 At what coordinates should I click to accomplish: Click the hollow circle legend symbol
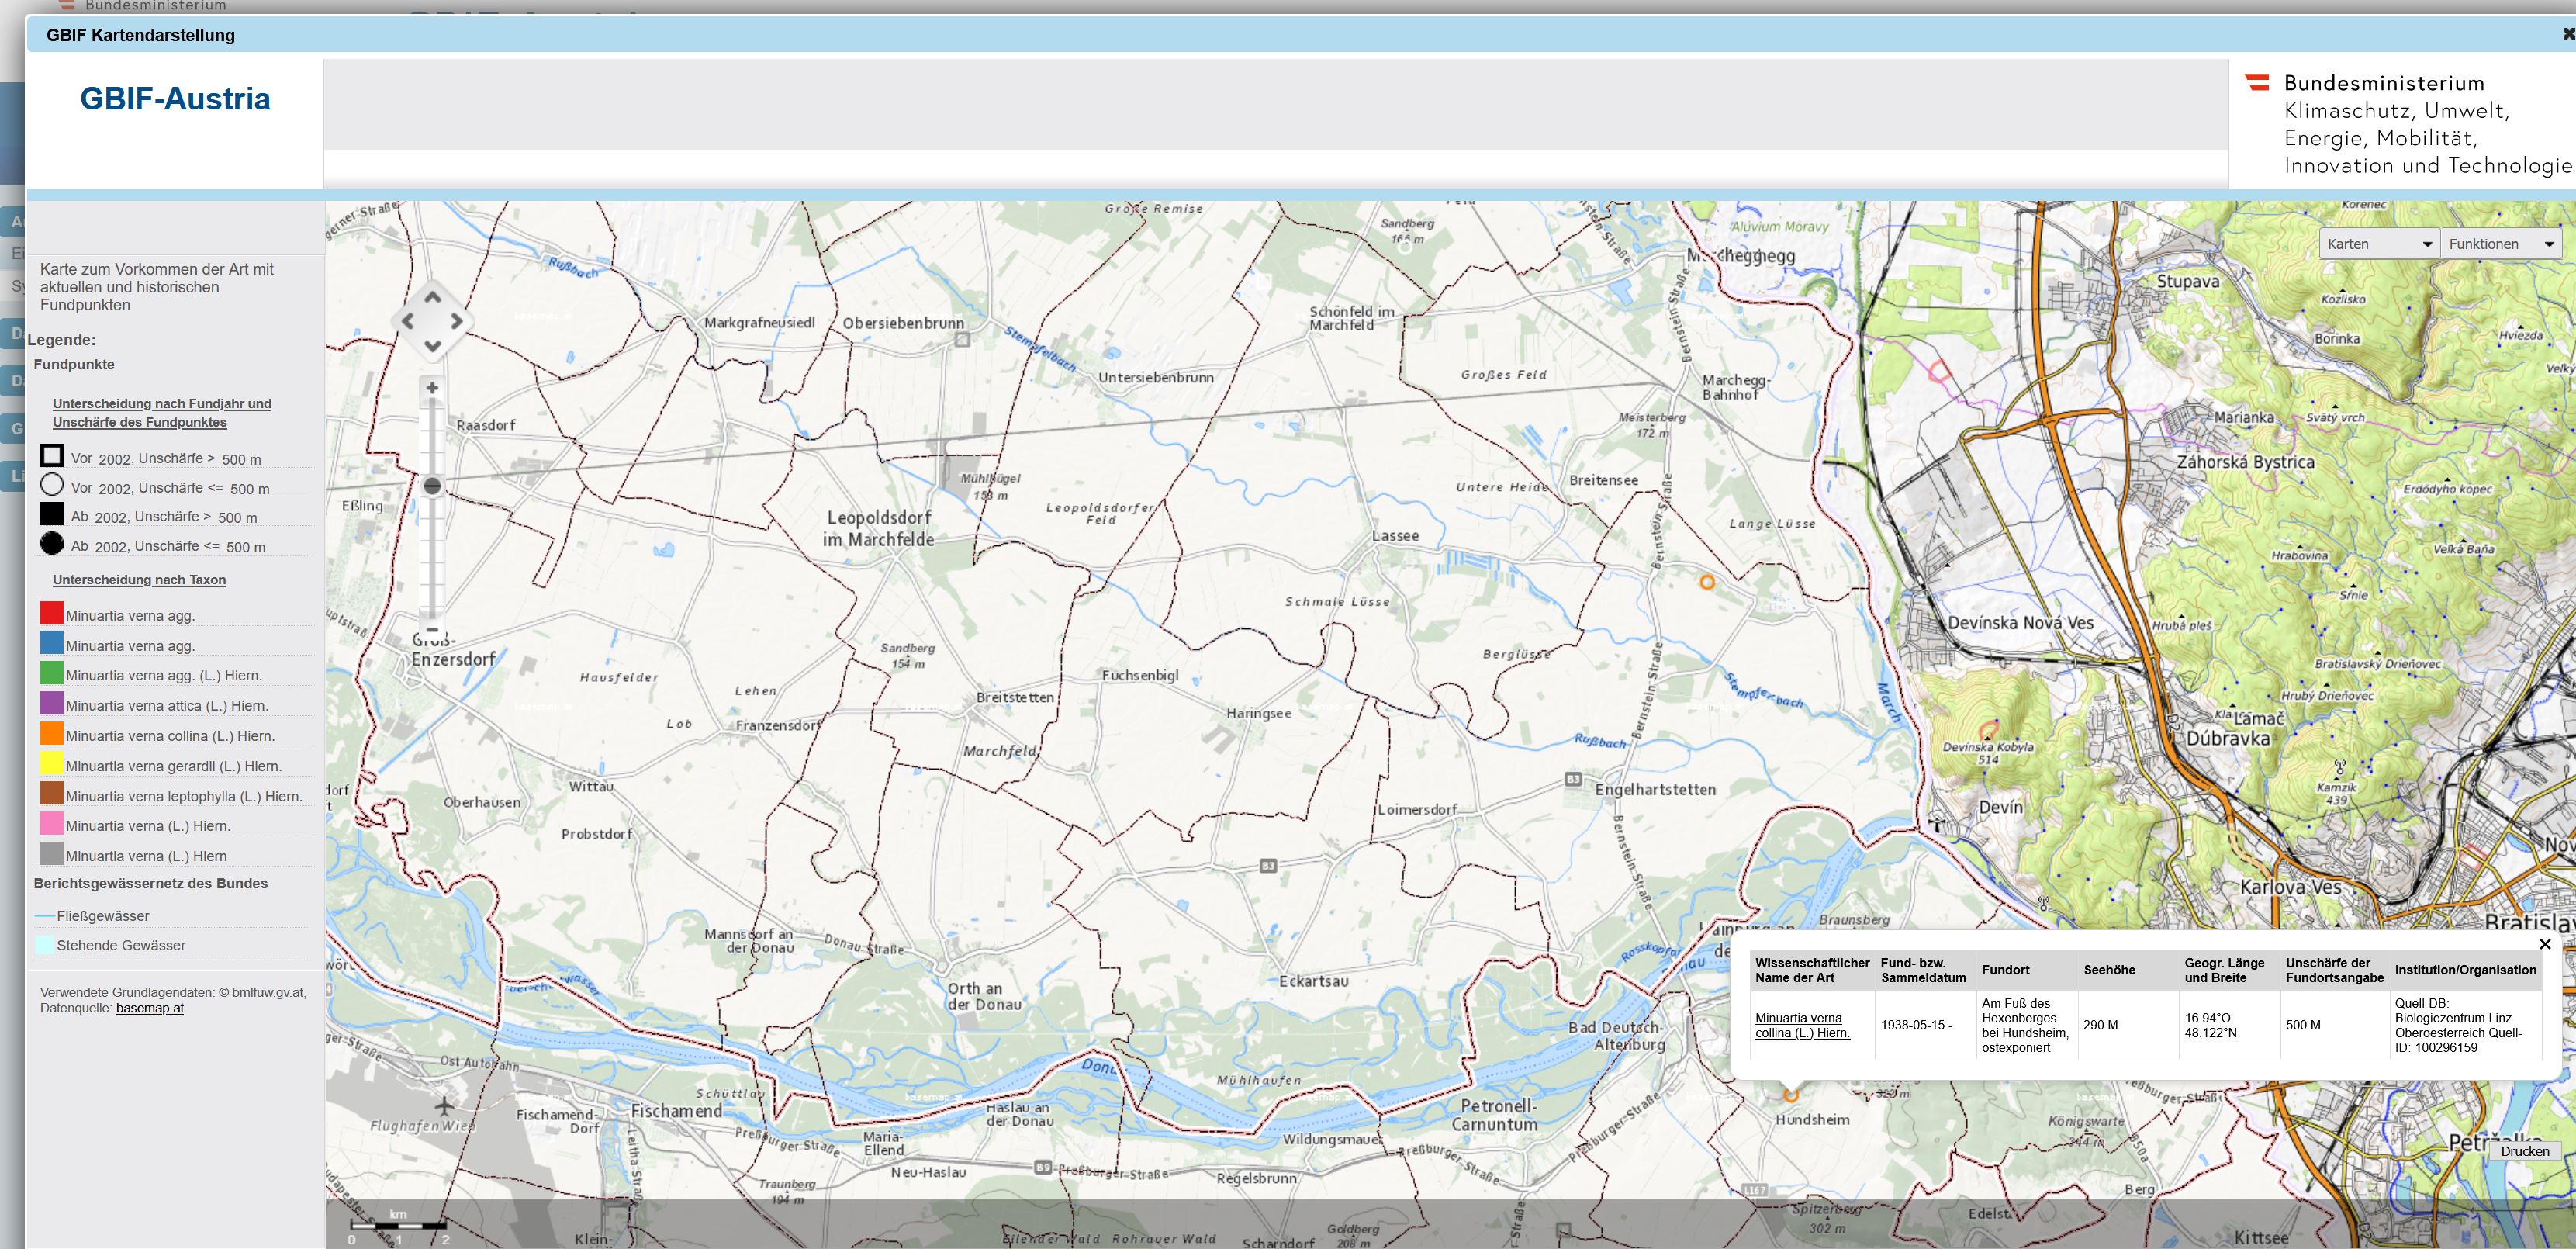tap(52, 485)
